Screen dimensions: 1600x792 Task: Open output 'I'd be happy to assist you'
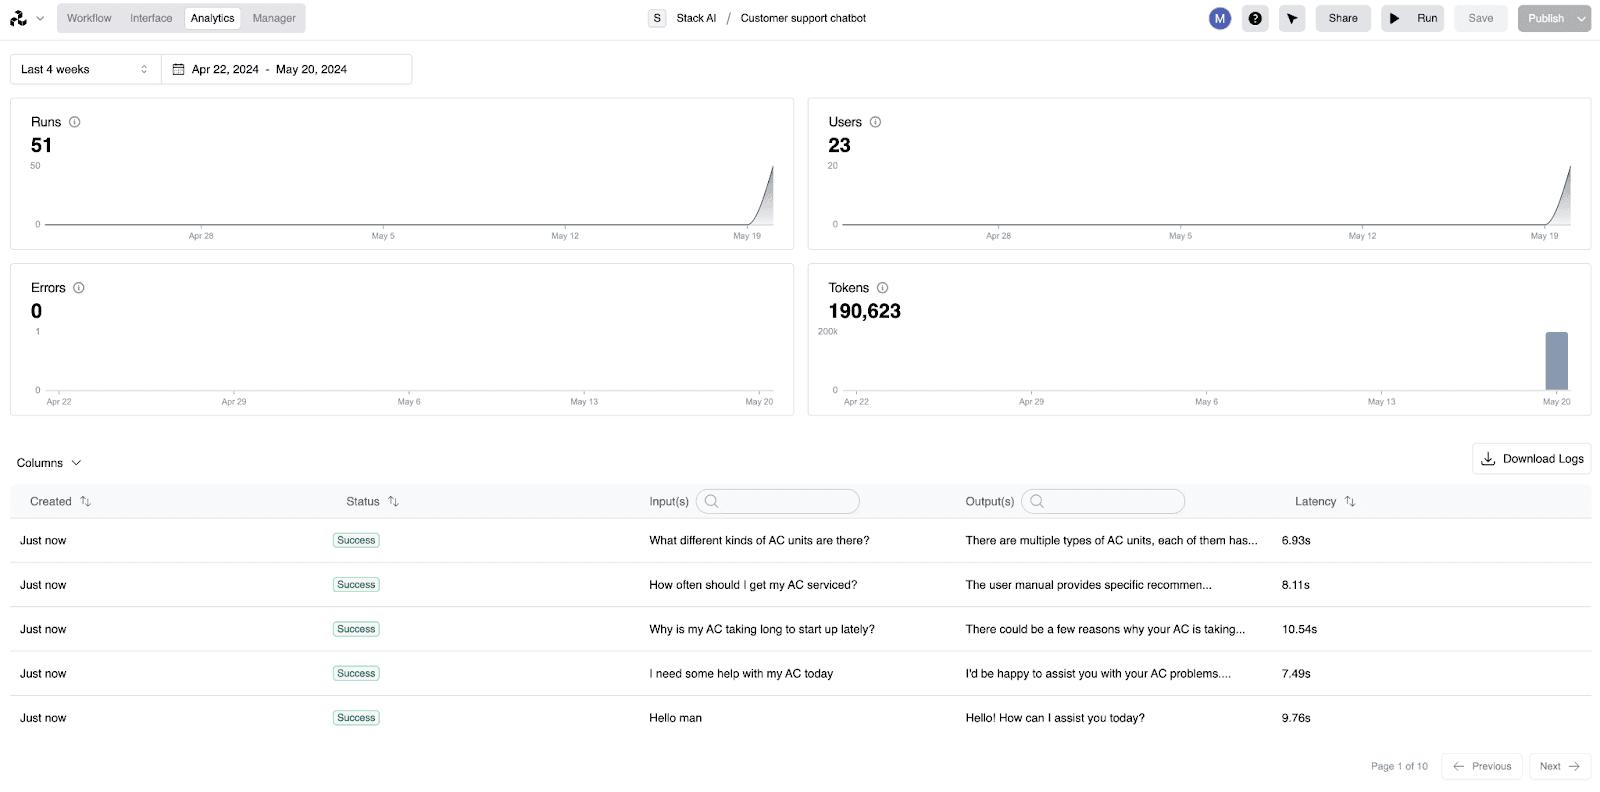click(x=1098, y=674)
